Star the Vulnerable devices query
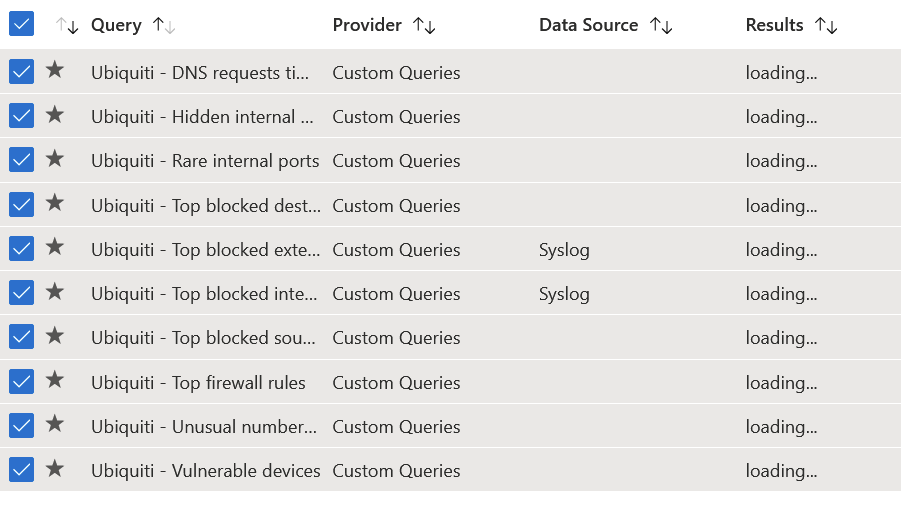This screenshot has width=901, height=522. point(55,469)
